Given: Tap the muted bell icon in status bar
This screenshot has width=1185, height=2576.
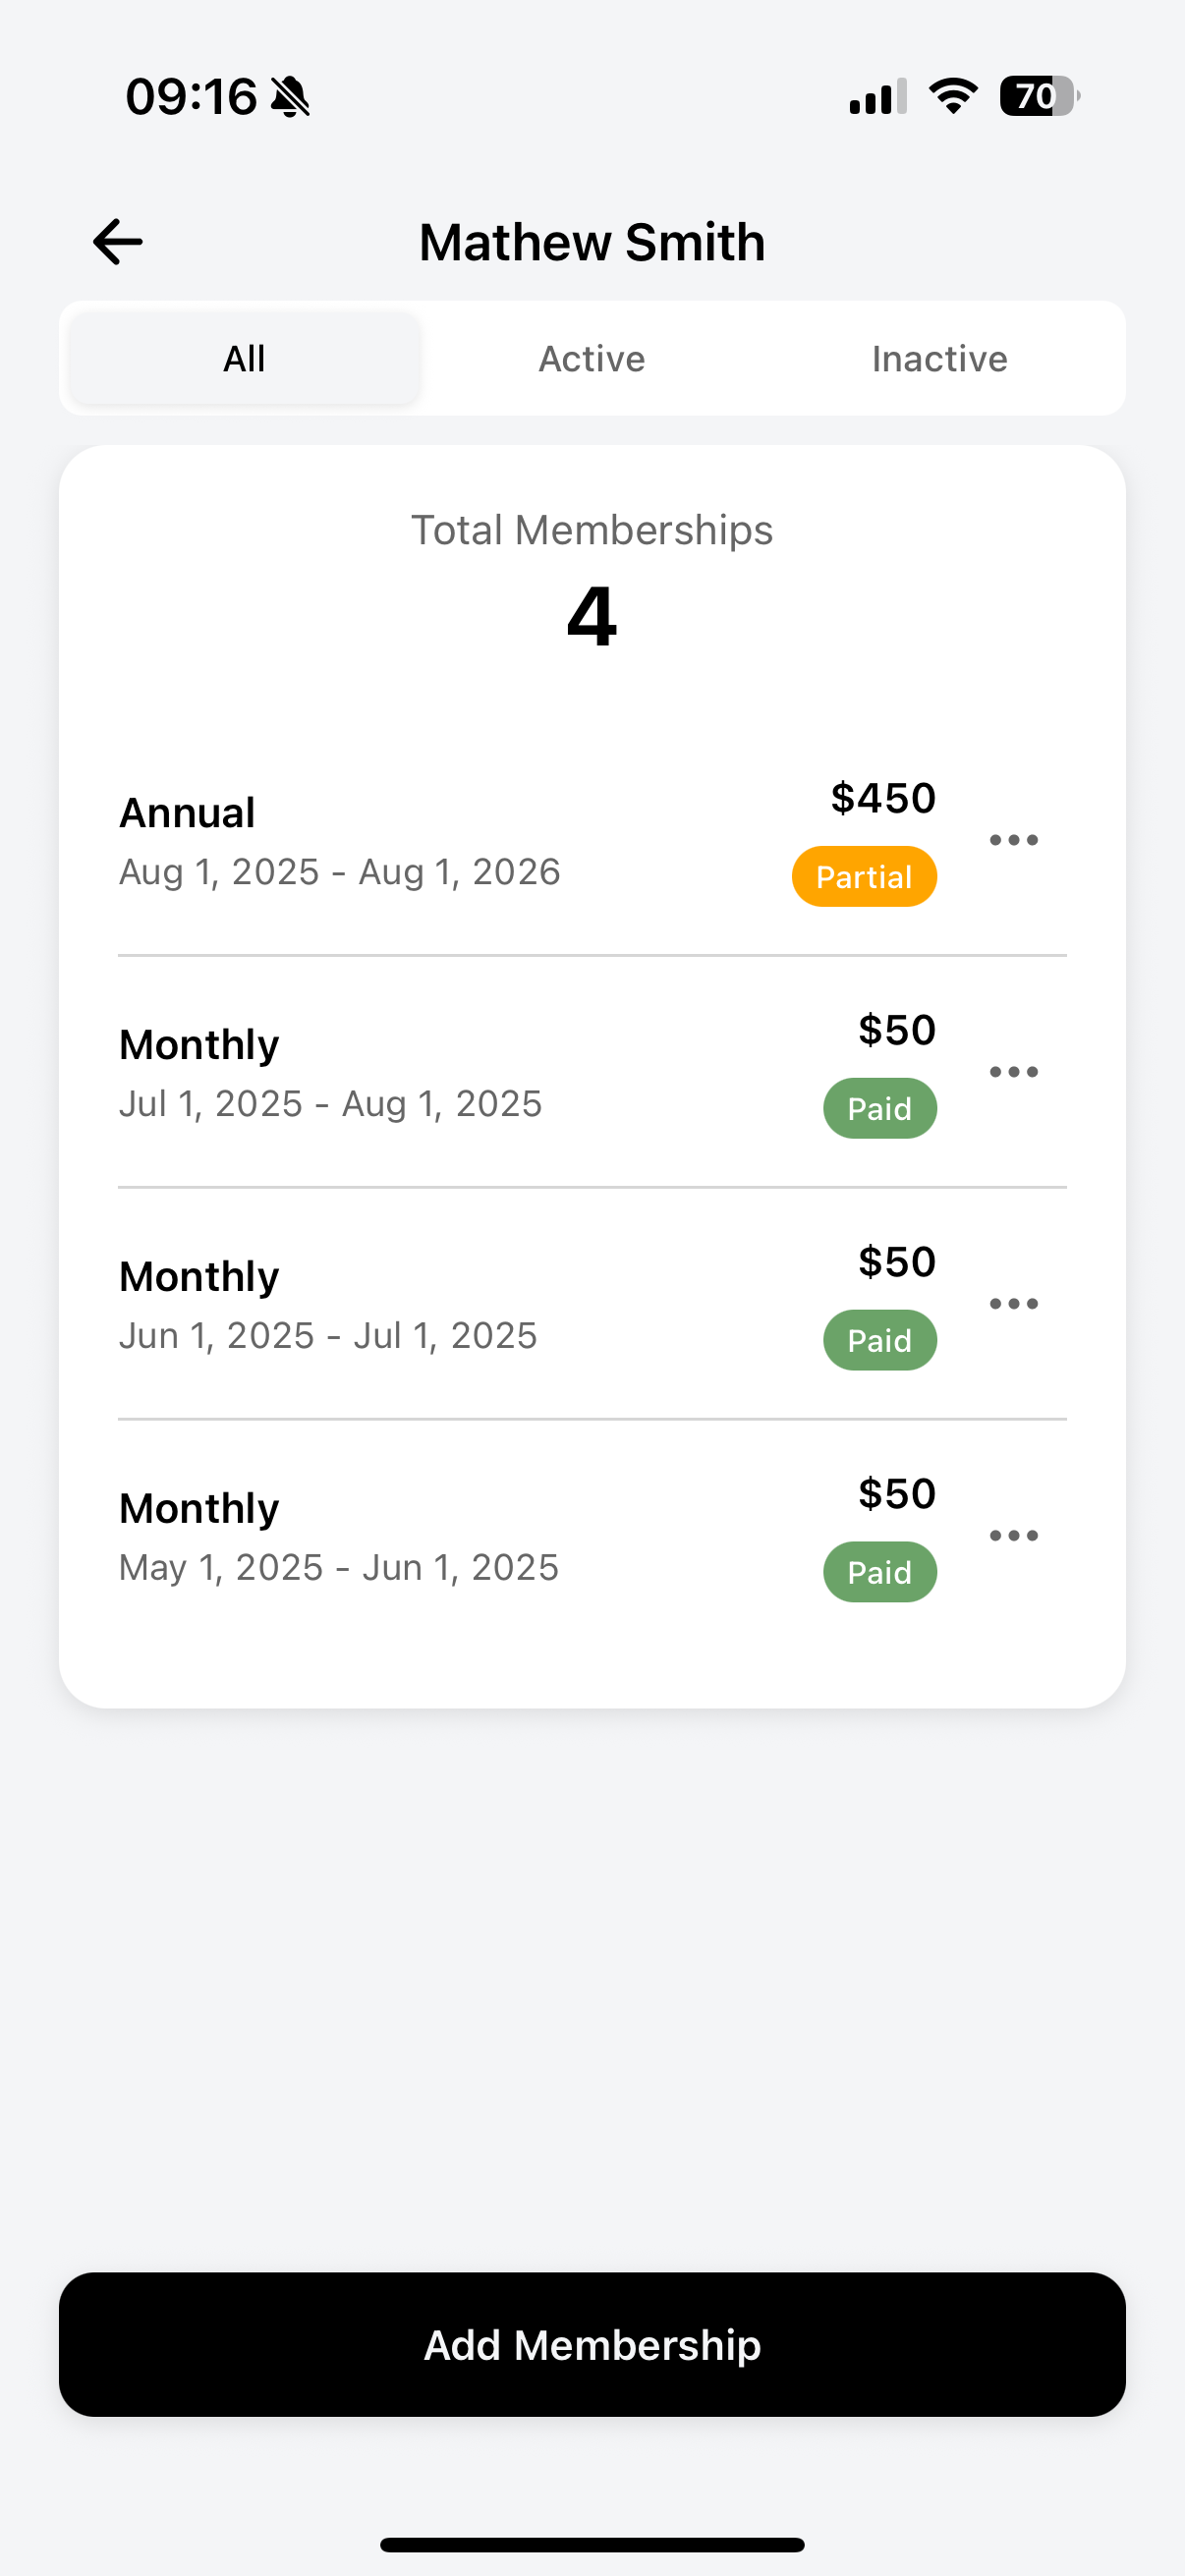Looking at the screenshot, I should [290, 97].
